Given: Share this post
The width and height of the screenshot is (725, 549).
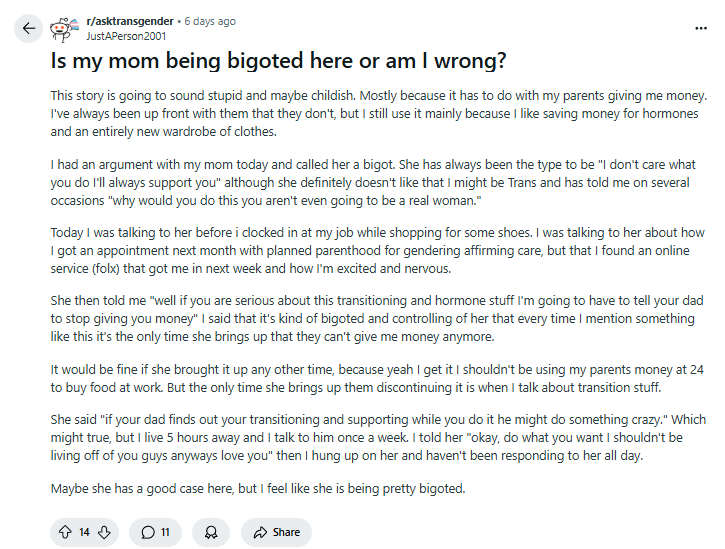Looking at the screenshot, I should 277,532.
